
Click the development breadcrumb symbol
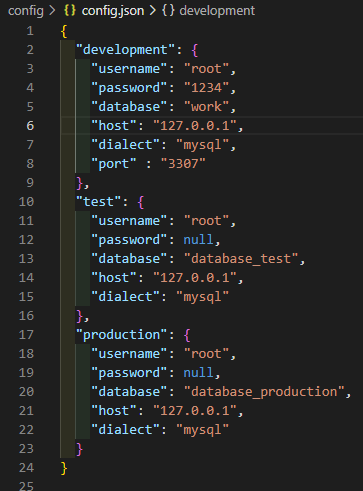pos(217,11)
